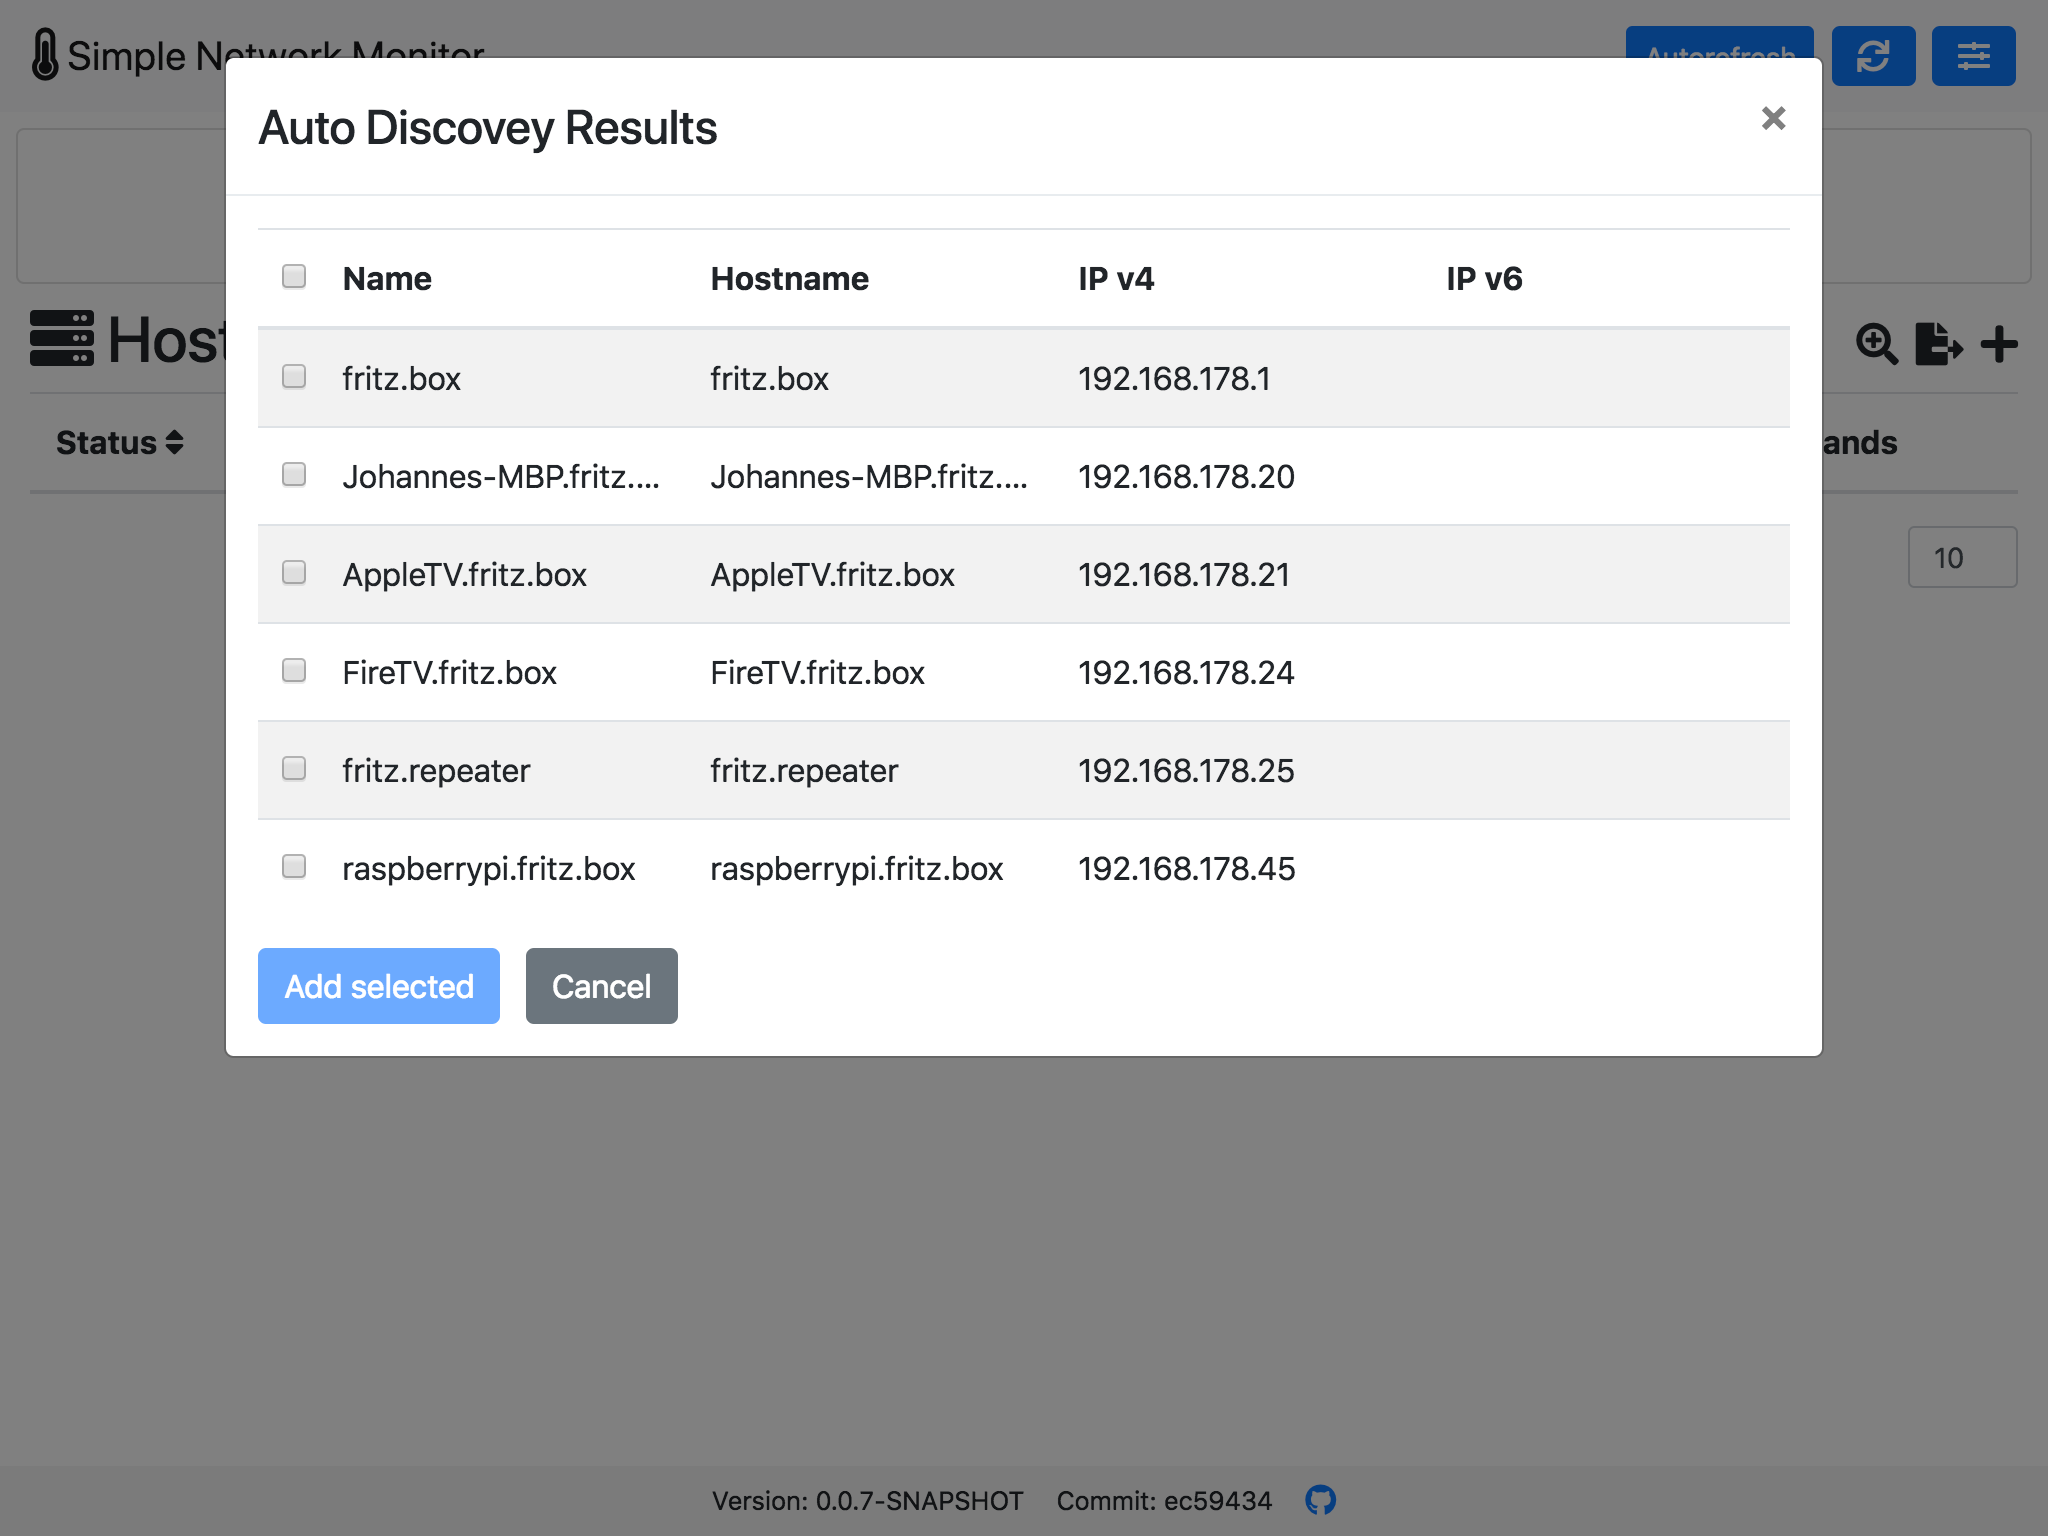Click the thermometer logo icon top left
The width and height of the screenshot is (2048, 1536).
pos(42,52)
